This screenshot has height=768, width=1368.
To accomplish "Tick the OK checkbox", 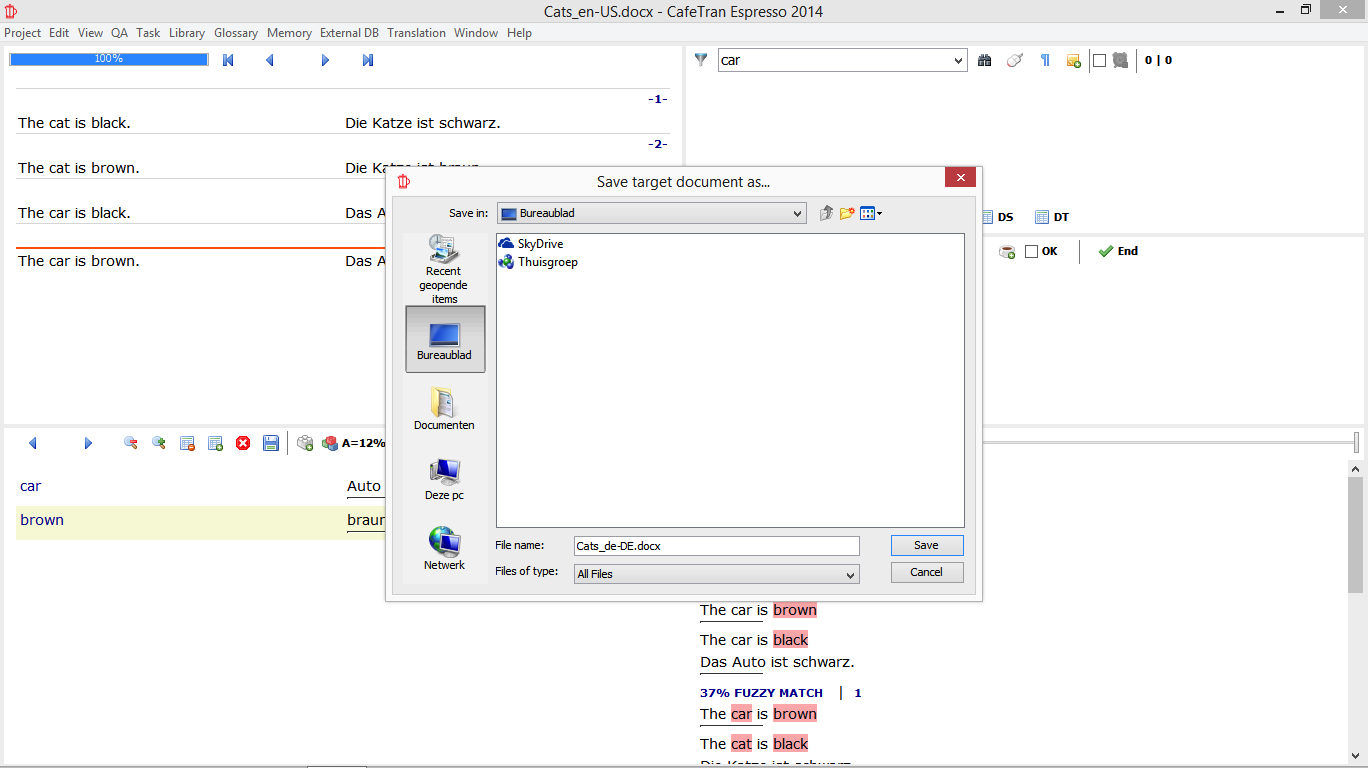I will coord(1031,252).
